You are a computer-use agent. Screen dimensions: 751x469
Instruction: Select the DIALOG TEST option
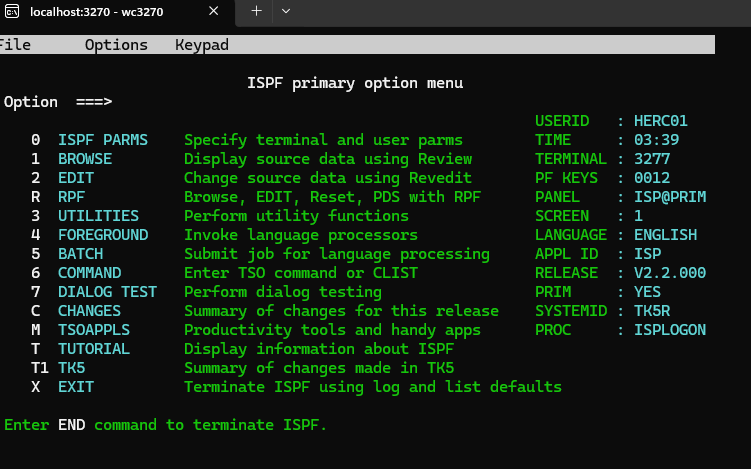click(x=107, y=292)
